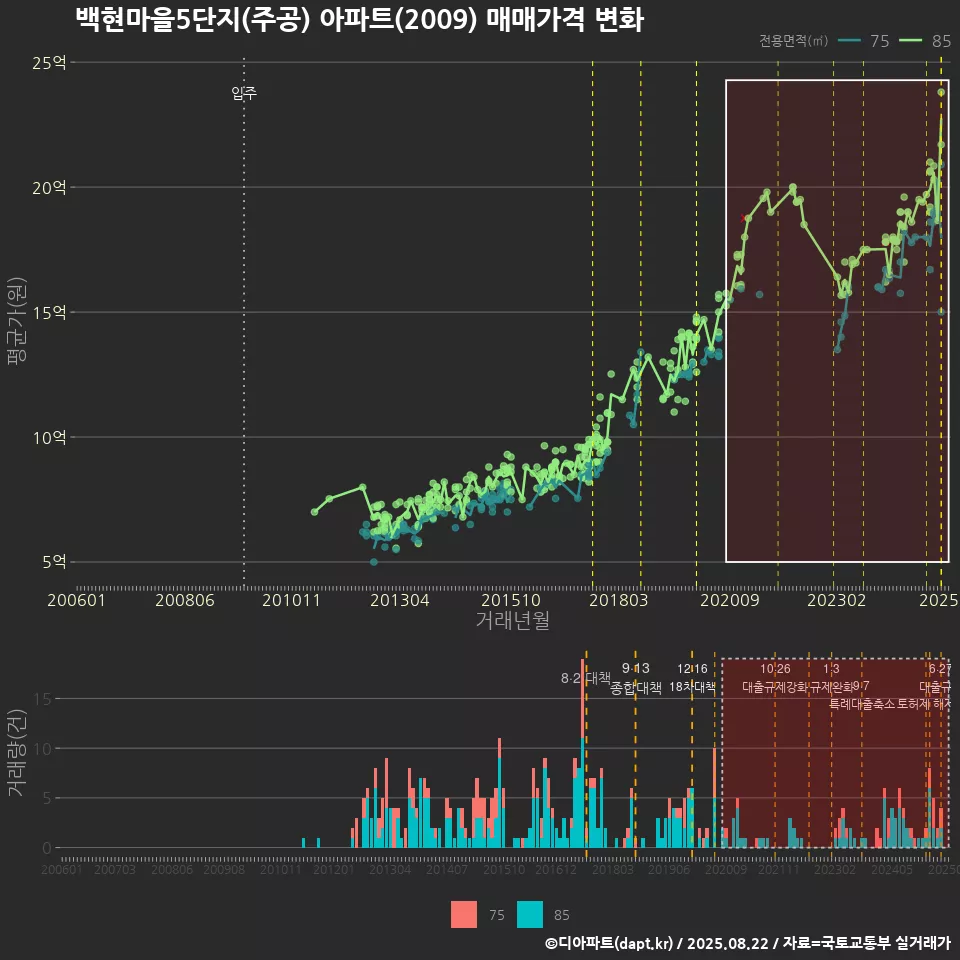Viewport: 960px width, 960px height.
Task: Click the chart title 백현마을5단지(주공) 아파트(2009) 매매가격 변화
Action: click(359, 20)
